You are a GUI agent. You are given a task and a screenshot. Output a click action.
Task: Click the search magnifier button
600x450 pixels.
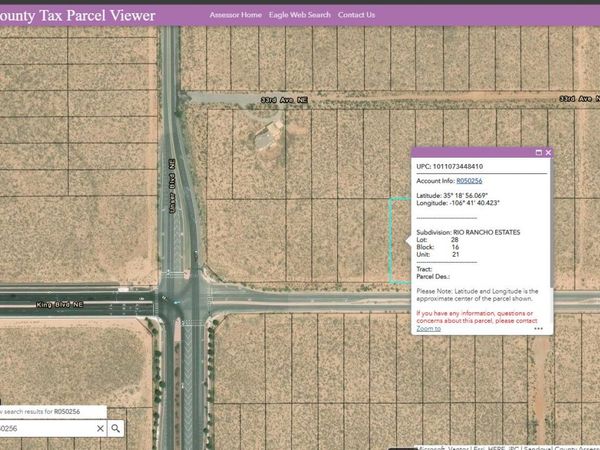[115, 429]
